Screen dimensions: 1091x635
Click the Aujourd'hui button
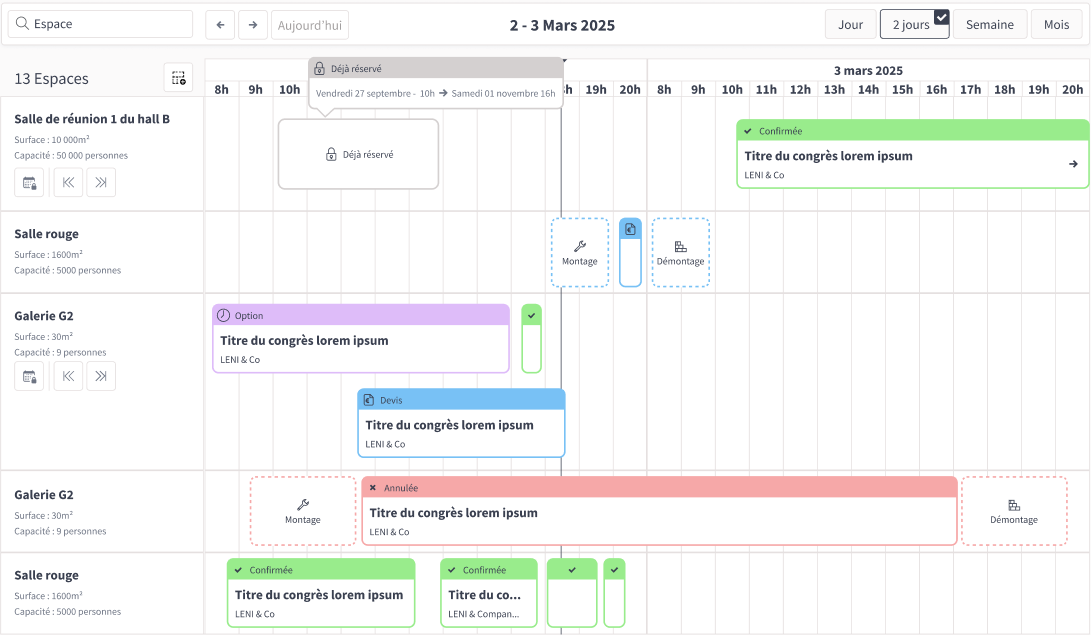tap(310, 25)
